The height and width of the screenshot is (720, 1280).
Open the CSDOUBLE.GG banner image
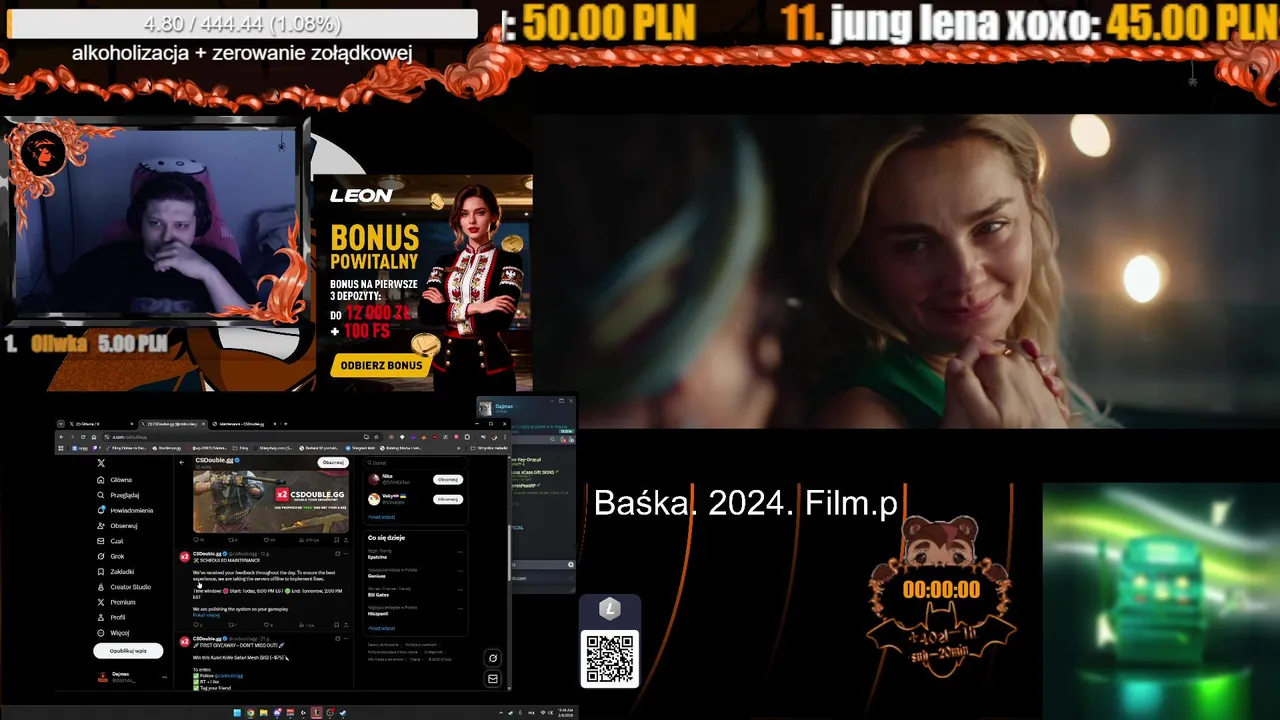coord(271,501)
